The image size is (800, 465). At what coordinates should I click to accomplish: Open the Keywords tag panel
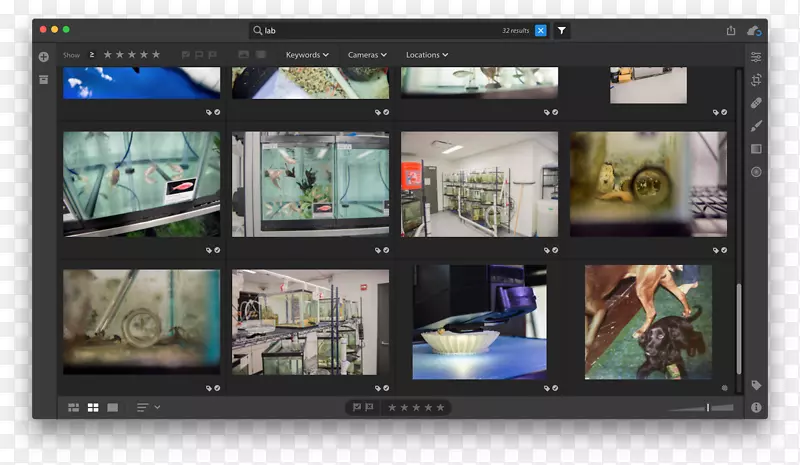(756, 385)
